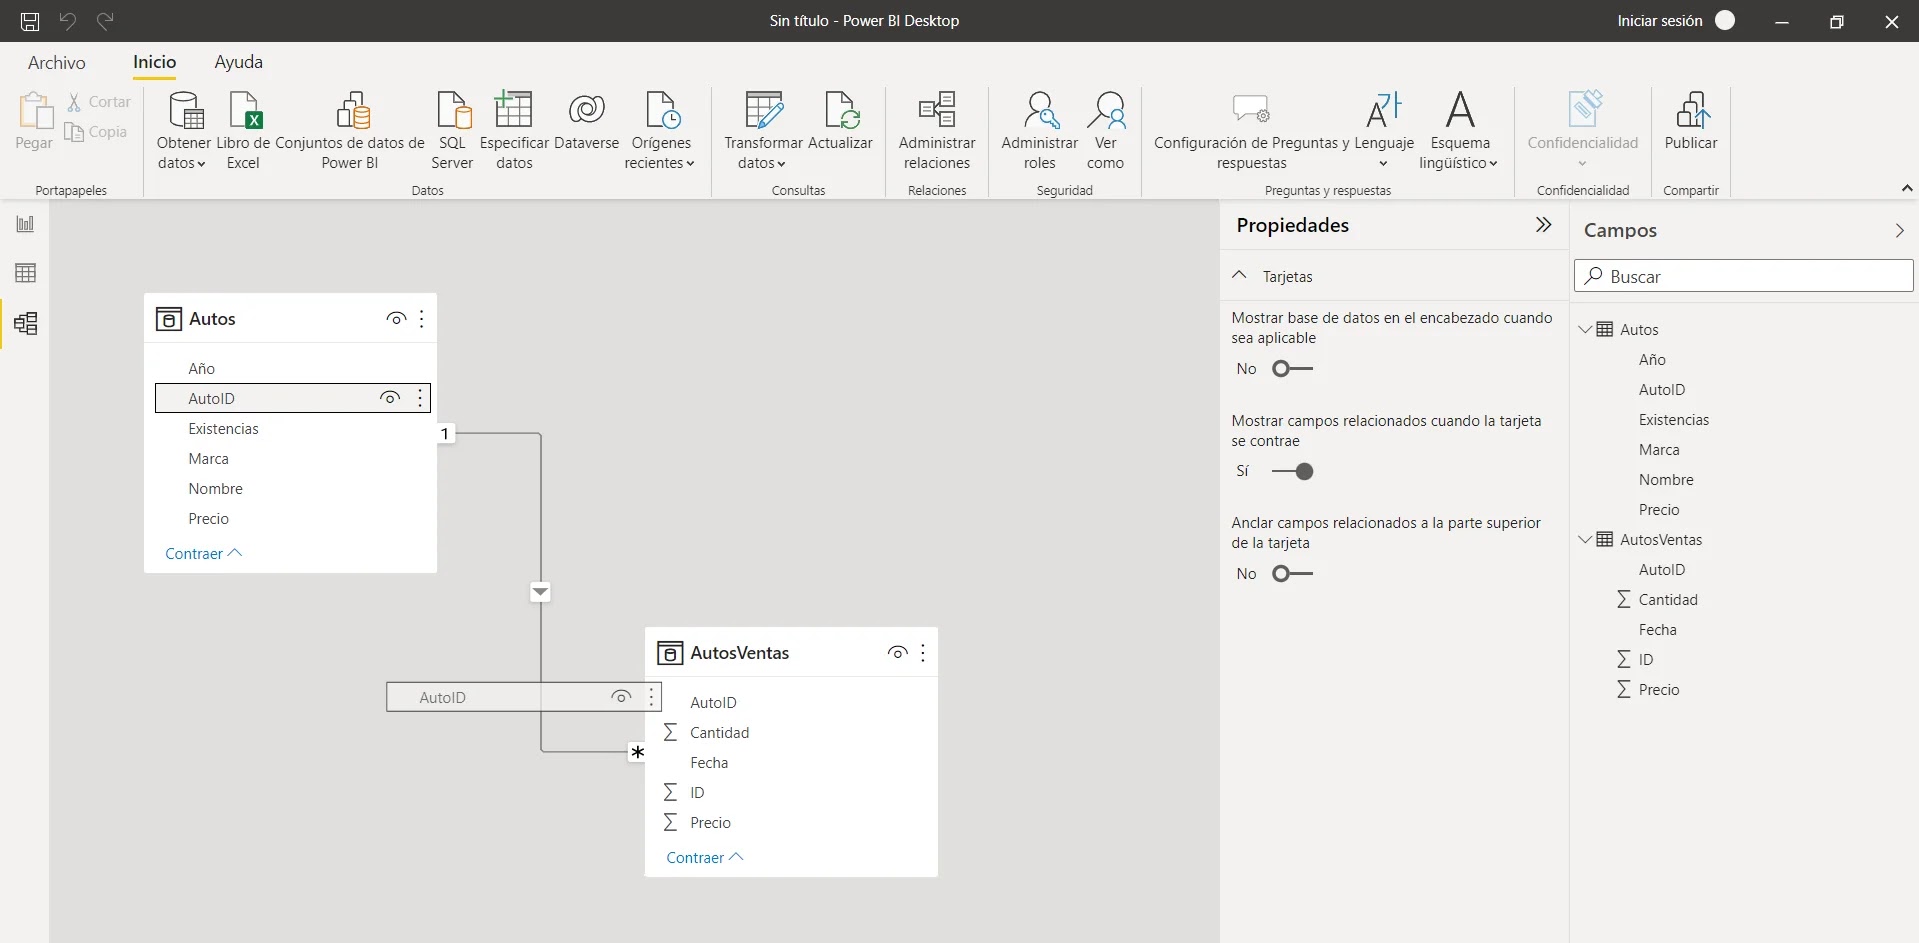The image size is (1919, 943).
Task: Click the Copia button
Action: coord(96,132)
